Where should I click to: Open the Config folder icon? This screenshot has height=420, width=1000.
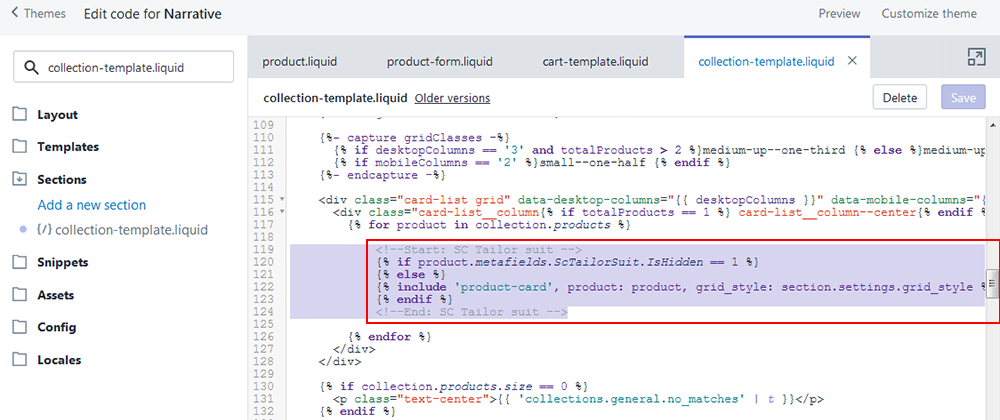click(x=20, y=328)
